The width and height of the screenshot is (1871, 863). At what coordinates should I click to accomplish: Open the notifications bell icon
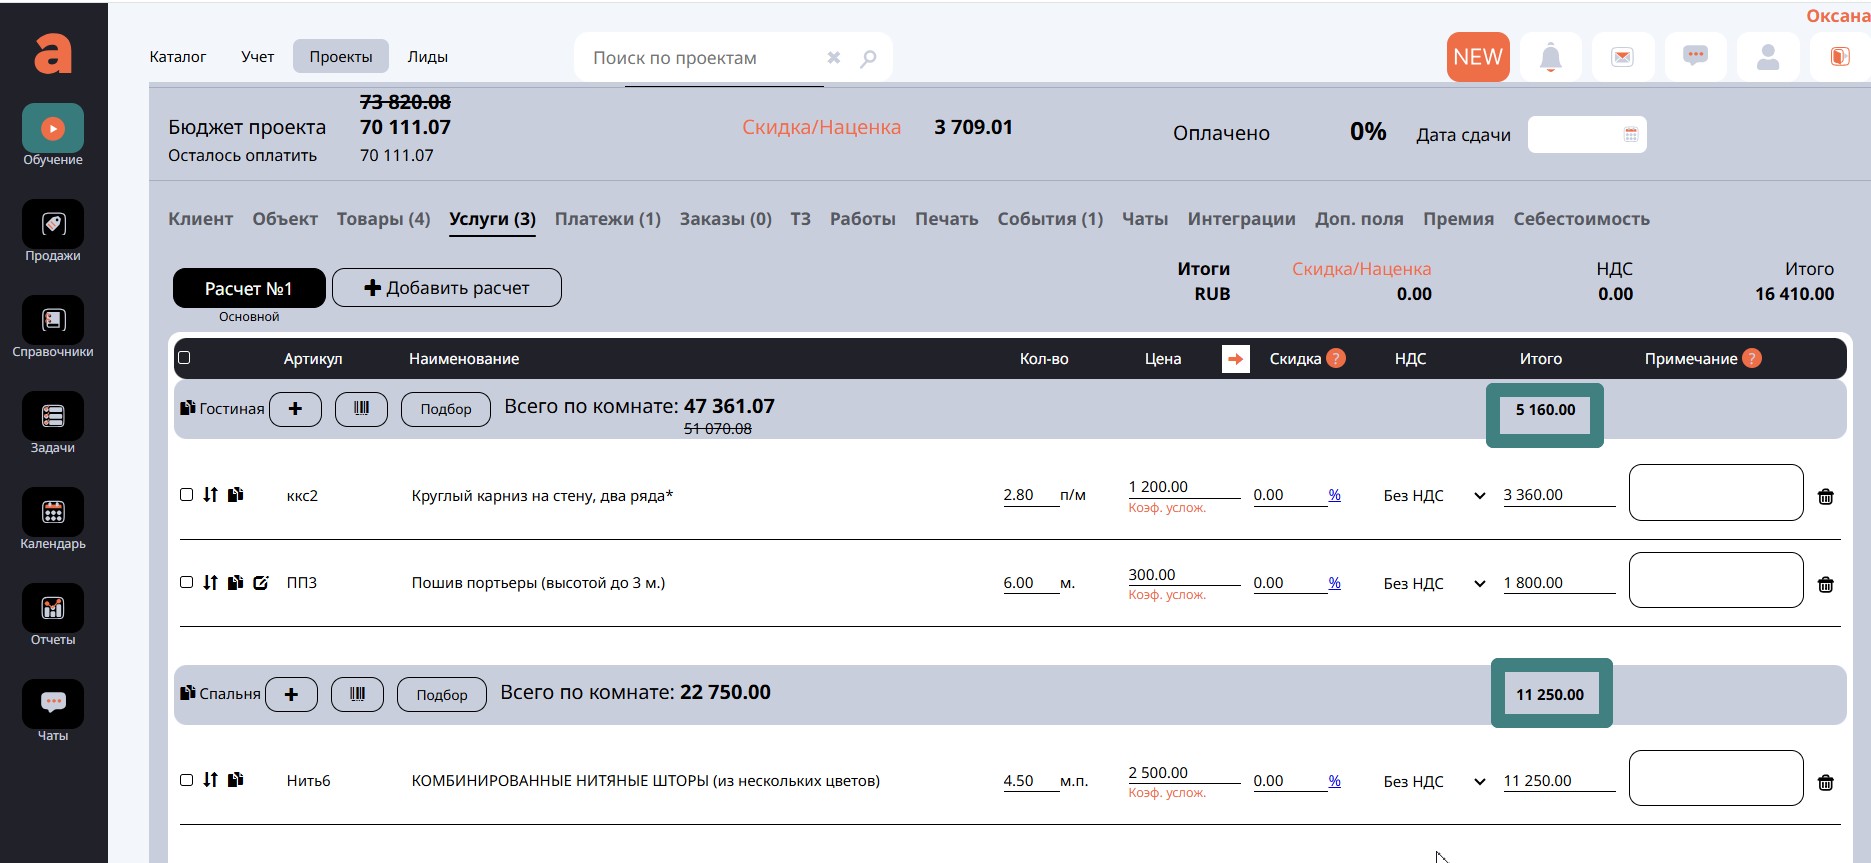click(x=1550, y=58)
